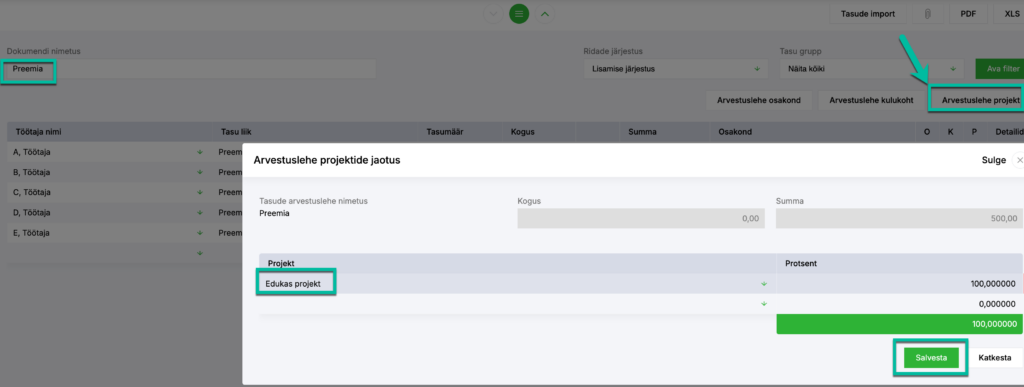Click the Preemia payslip name in the dialog
This screenshot has height=387, width=1024.
(x=274, y=213)
